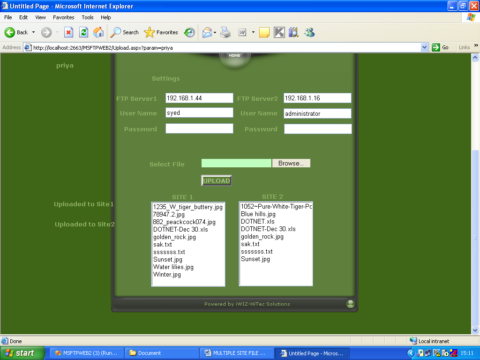Select DOTNET-Dec 30.xls in Site 1 list
Screen dimensions: 480x360
coord(180,229)
